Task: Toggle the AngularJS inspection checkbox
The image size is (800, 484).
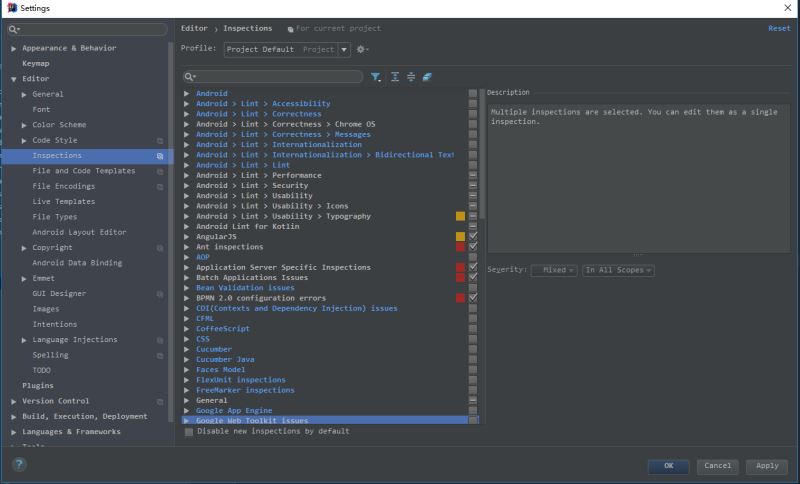Action: click(x=473, y=236)
